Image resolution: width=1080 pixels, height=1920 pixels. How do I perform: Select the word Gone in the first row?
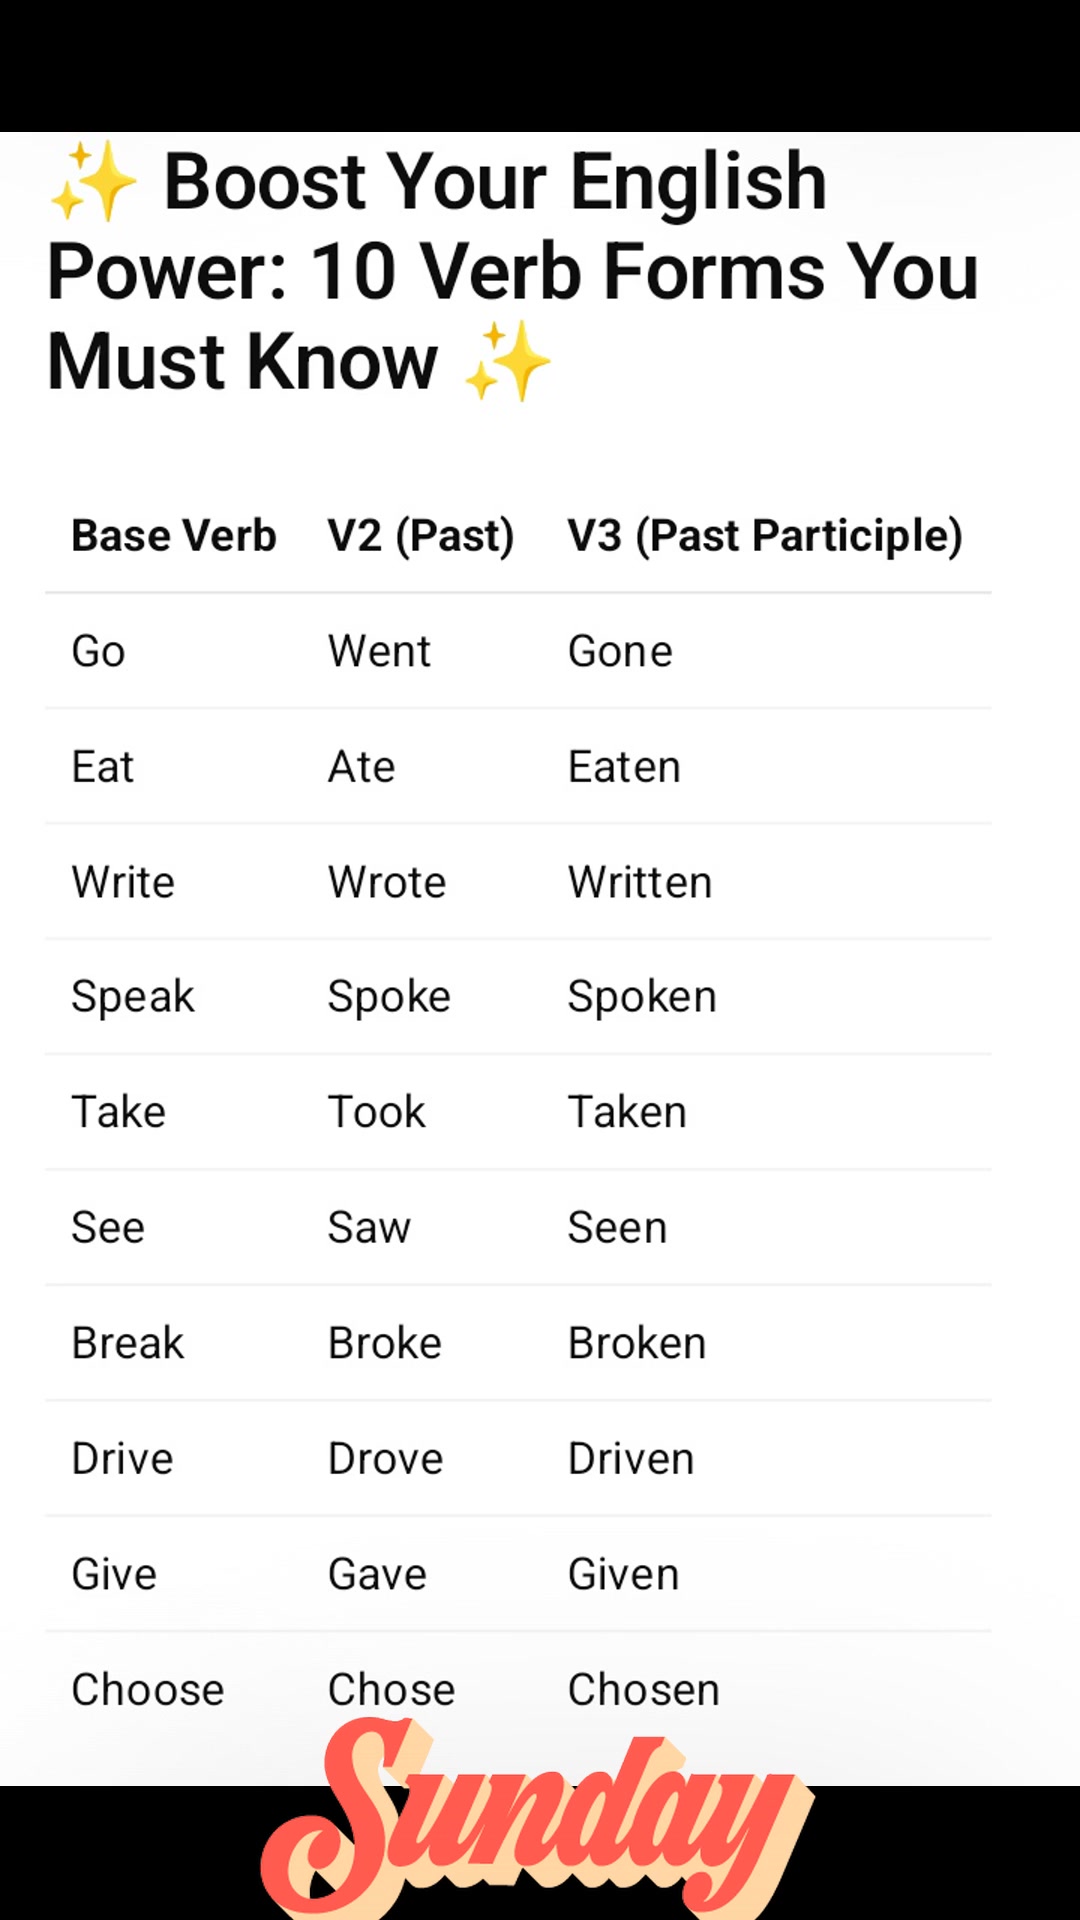620,652
